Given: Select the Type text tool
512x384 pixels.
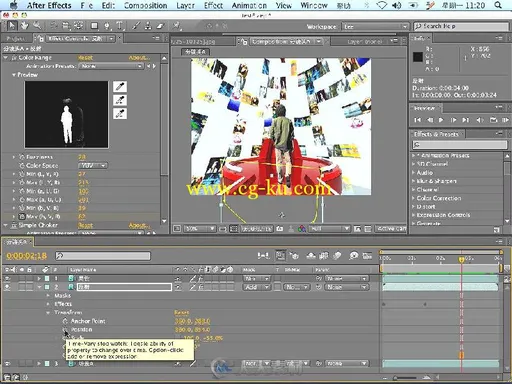Looking at the screenshot, I should tap(119, 26).
